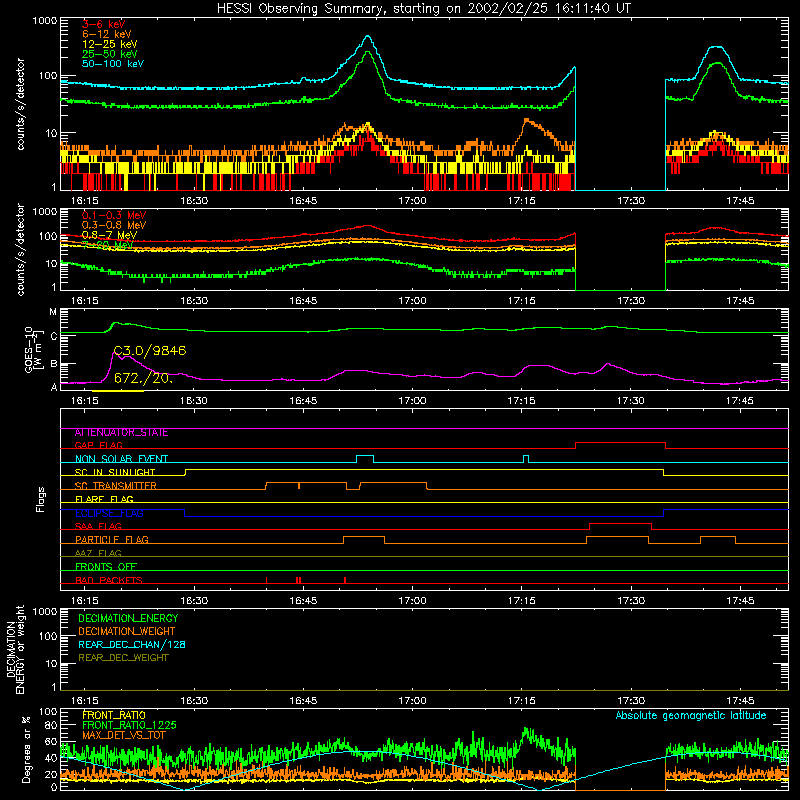The height and width of the screenshot is (800, 800).
Task: Click the 0.3-0.8 MeV legend label
Action: coord(114,225)
